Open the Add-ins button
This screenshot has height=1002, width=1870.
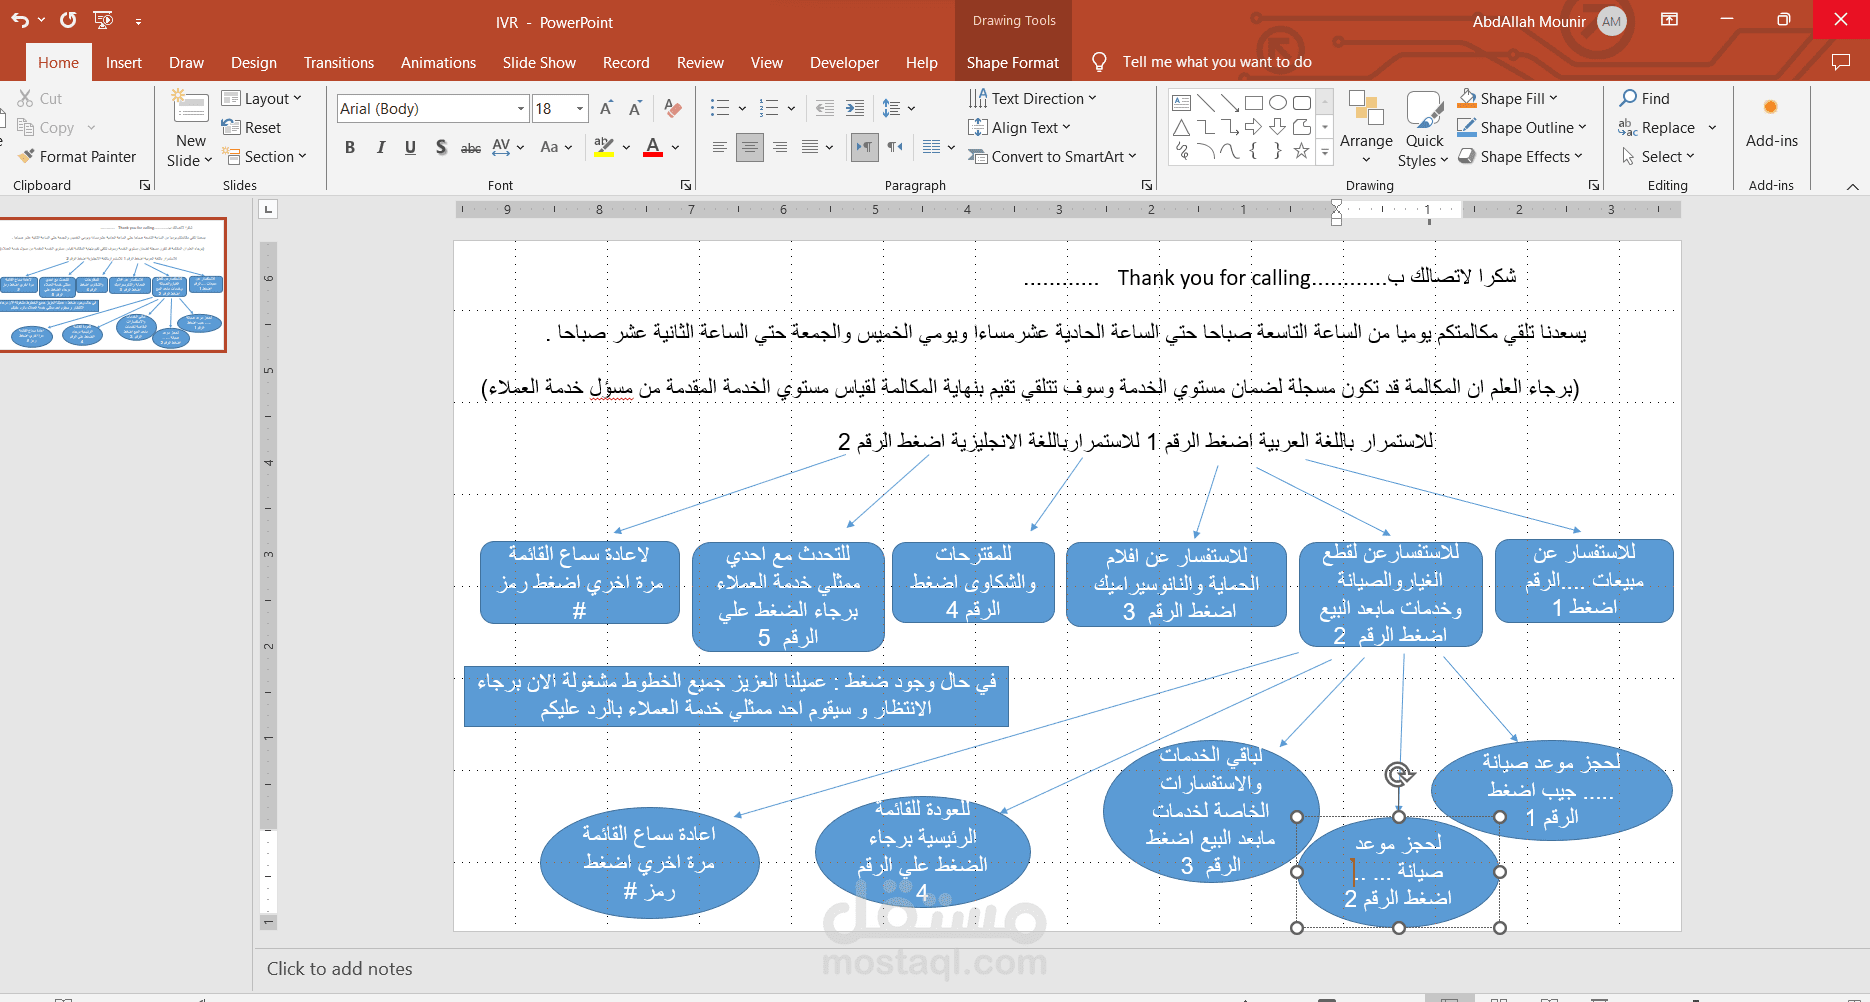pos(1771,122)
